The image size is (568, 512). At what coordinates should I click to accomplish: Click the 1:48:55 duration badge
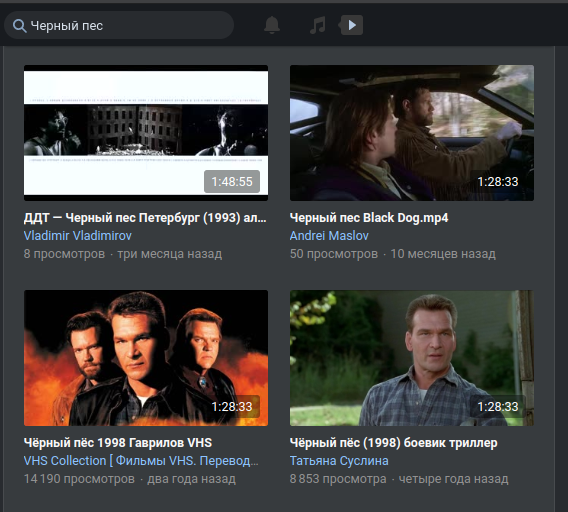click(232, 182)
